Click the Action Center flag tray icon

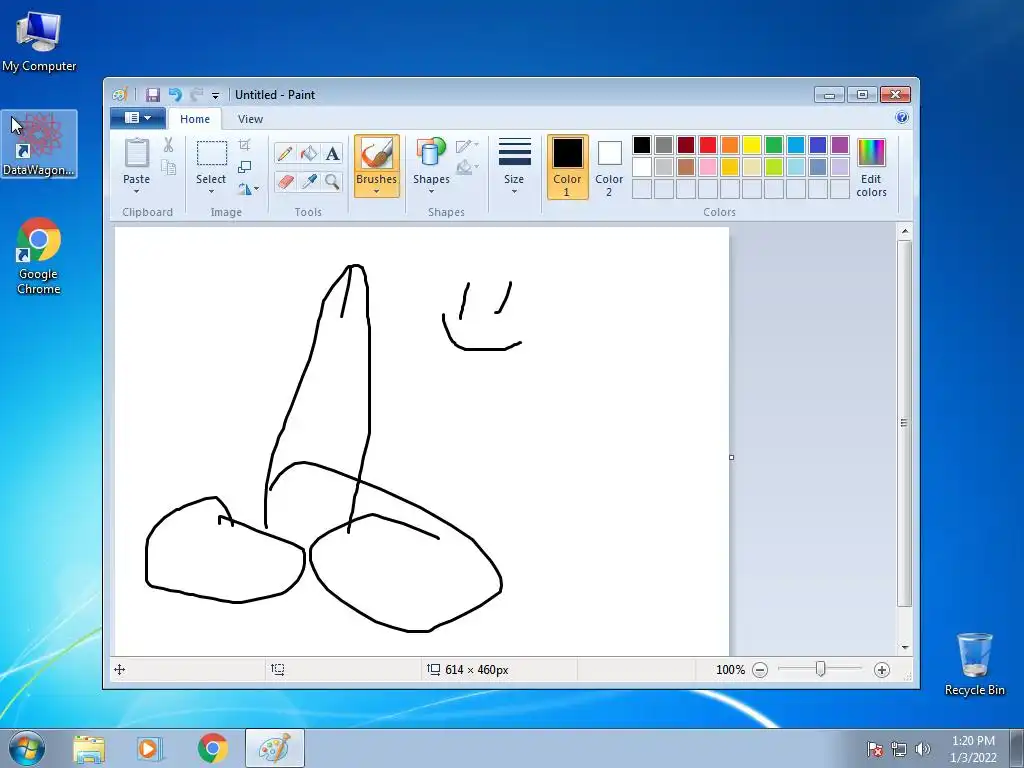[x=874, y=749]
